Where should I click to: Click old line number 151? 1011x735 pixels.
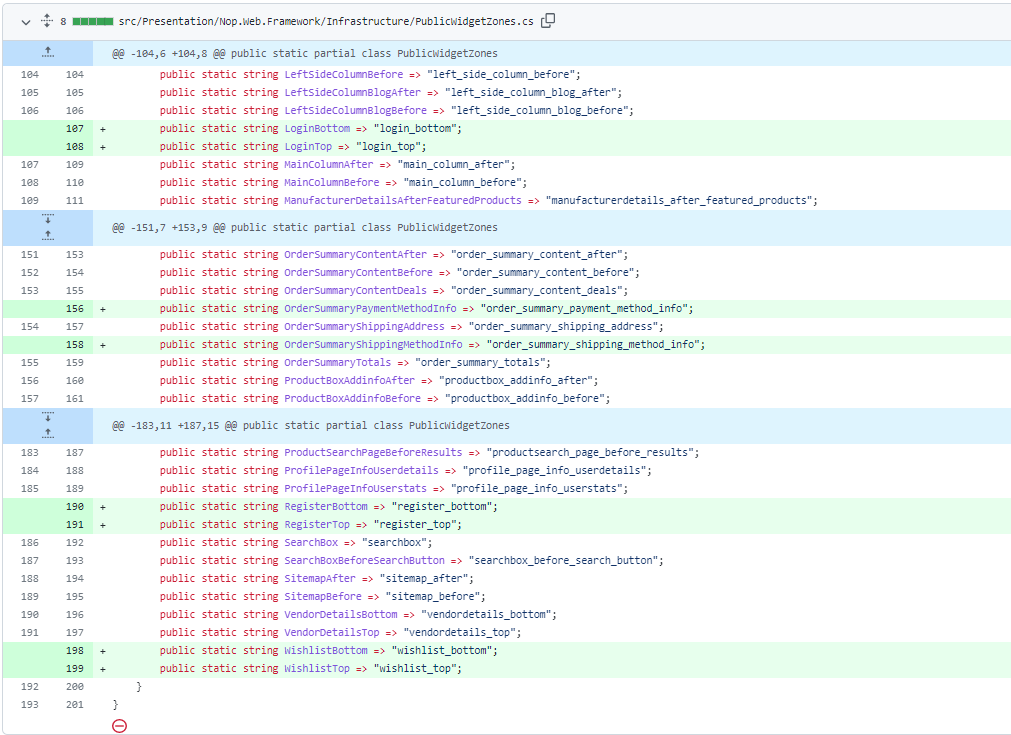30,255
